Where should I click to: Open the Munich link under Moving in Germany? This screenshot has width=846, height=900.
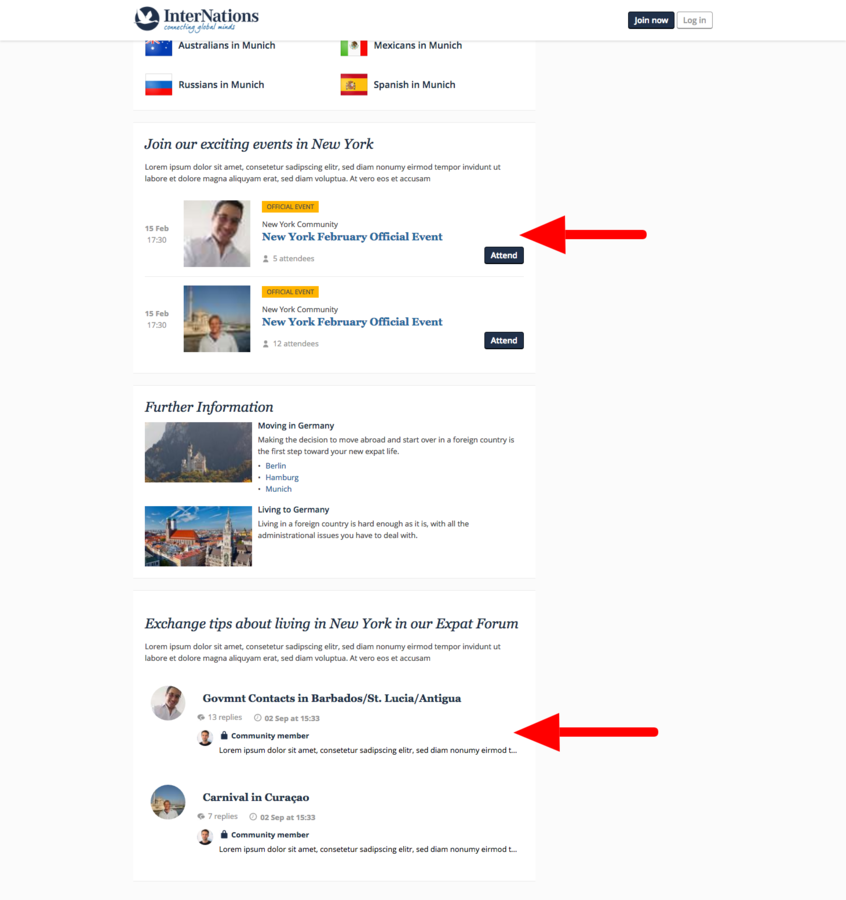coord(278,488)
